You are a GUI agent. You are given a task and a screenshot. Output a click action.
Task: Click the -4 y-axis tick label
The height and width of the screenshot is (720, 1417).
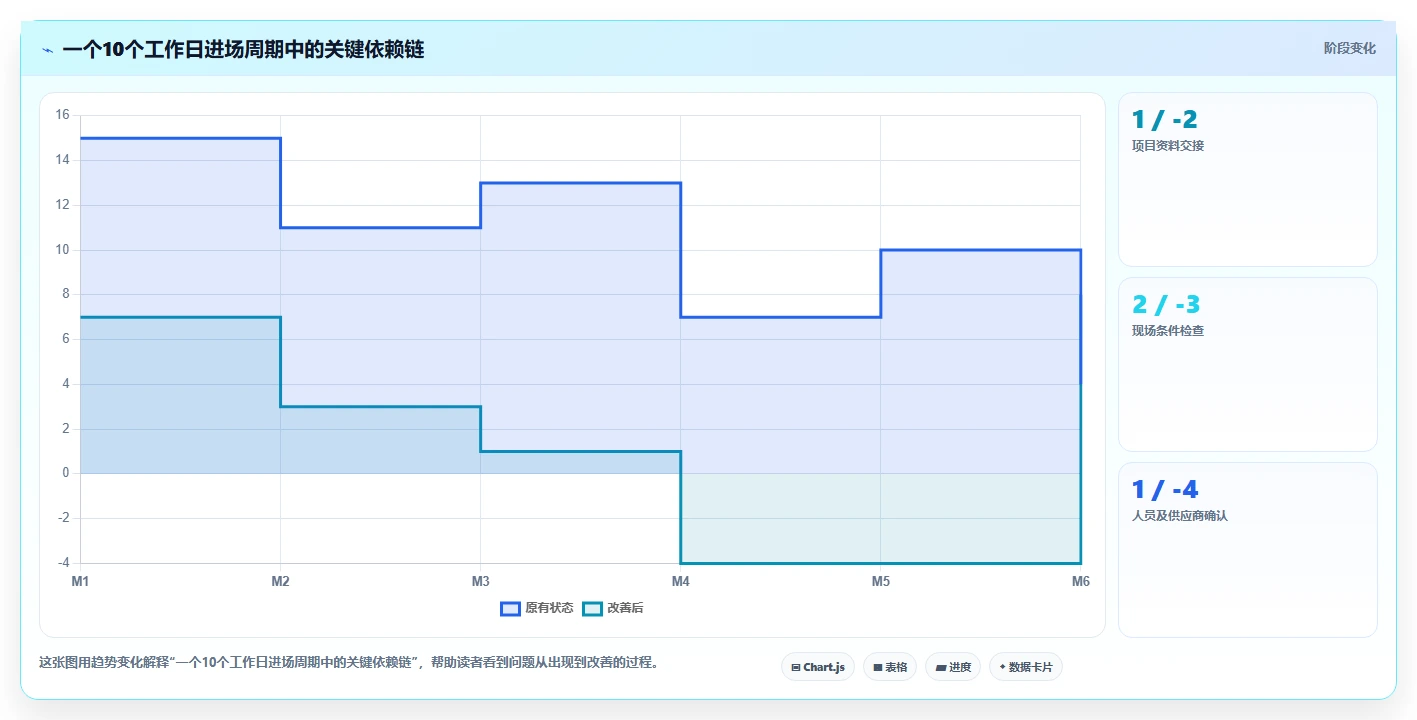click(x=63, y=563)
